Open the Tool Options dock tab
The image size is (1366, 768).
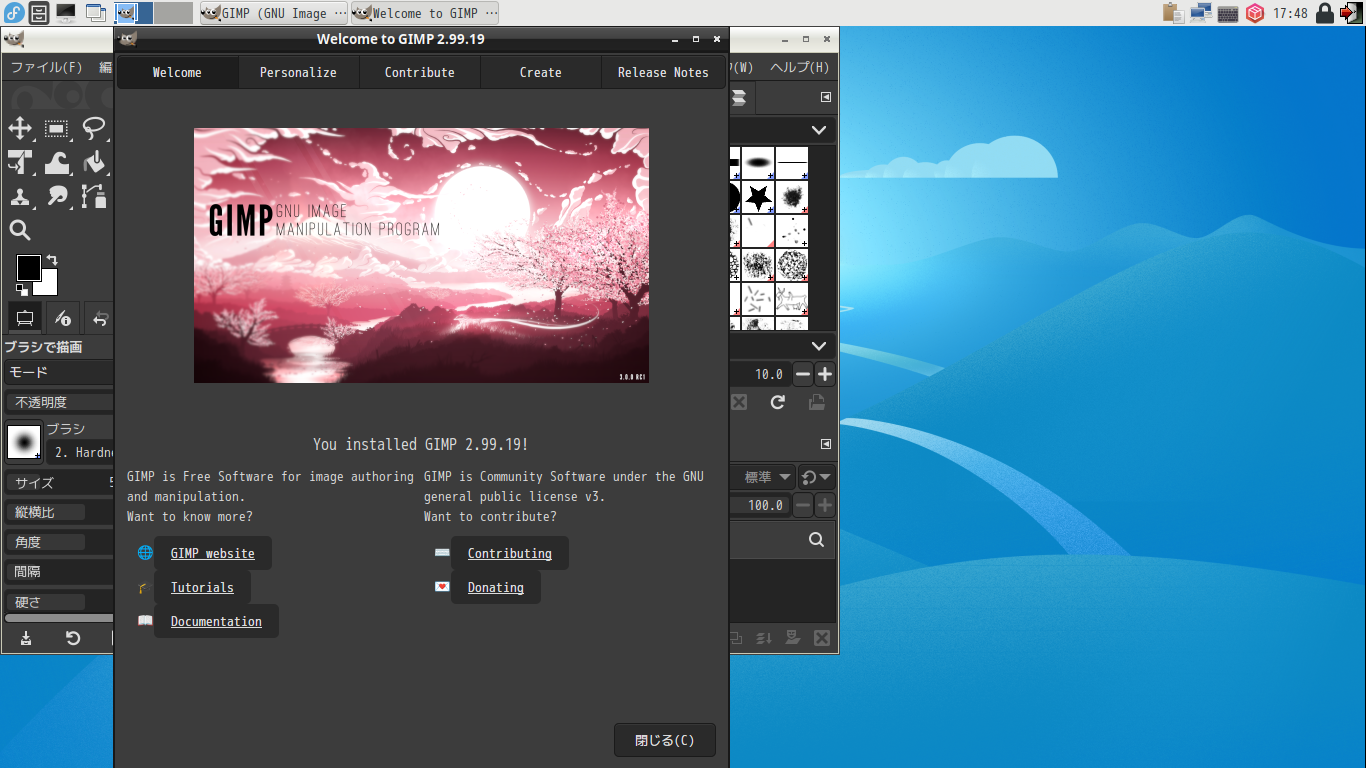[x=25, y=318]
